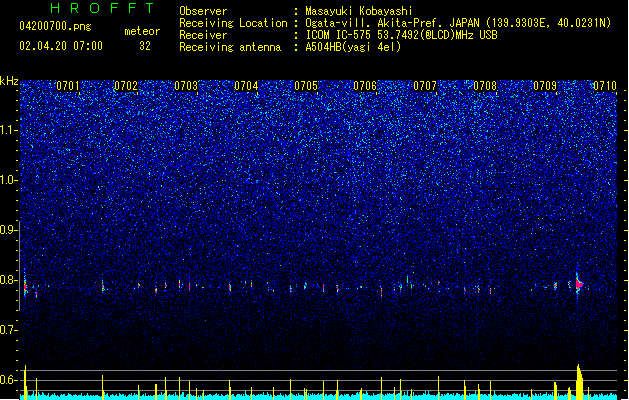Click the 0708 time marker
This screenshot has width=629, height=400.
(x=485, y=86)
